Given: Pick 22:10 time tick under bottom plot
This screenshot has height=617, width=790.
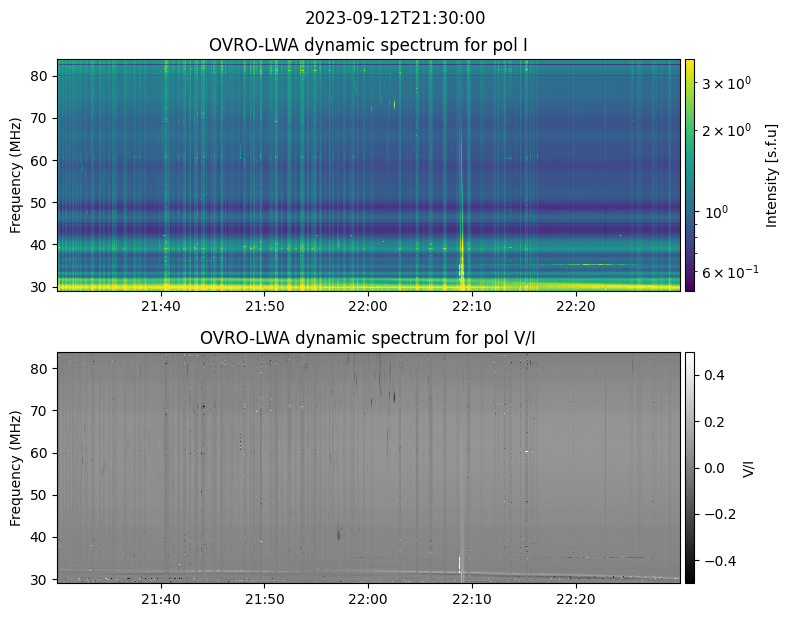Looking at the screenshot, I should (x=471, y=598).
